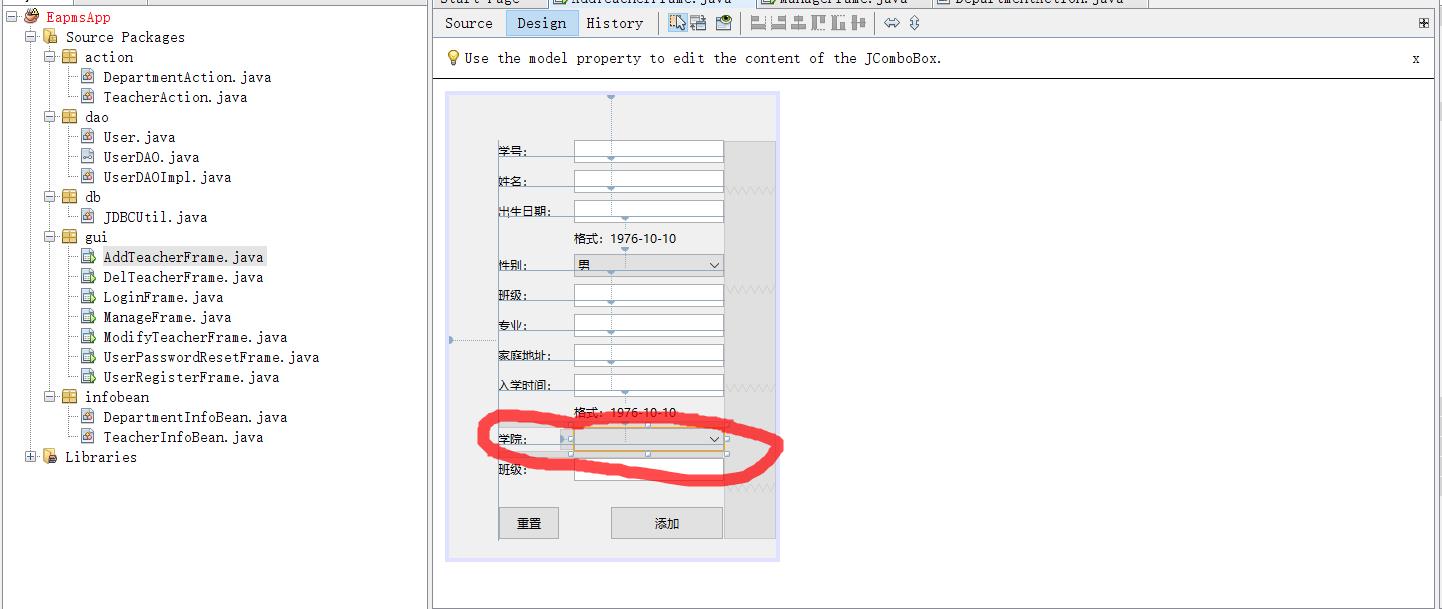This screenshot has width=1442, height=609.
Task: Click the 家庭地址 text field
Action: [649, 355]
